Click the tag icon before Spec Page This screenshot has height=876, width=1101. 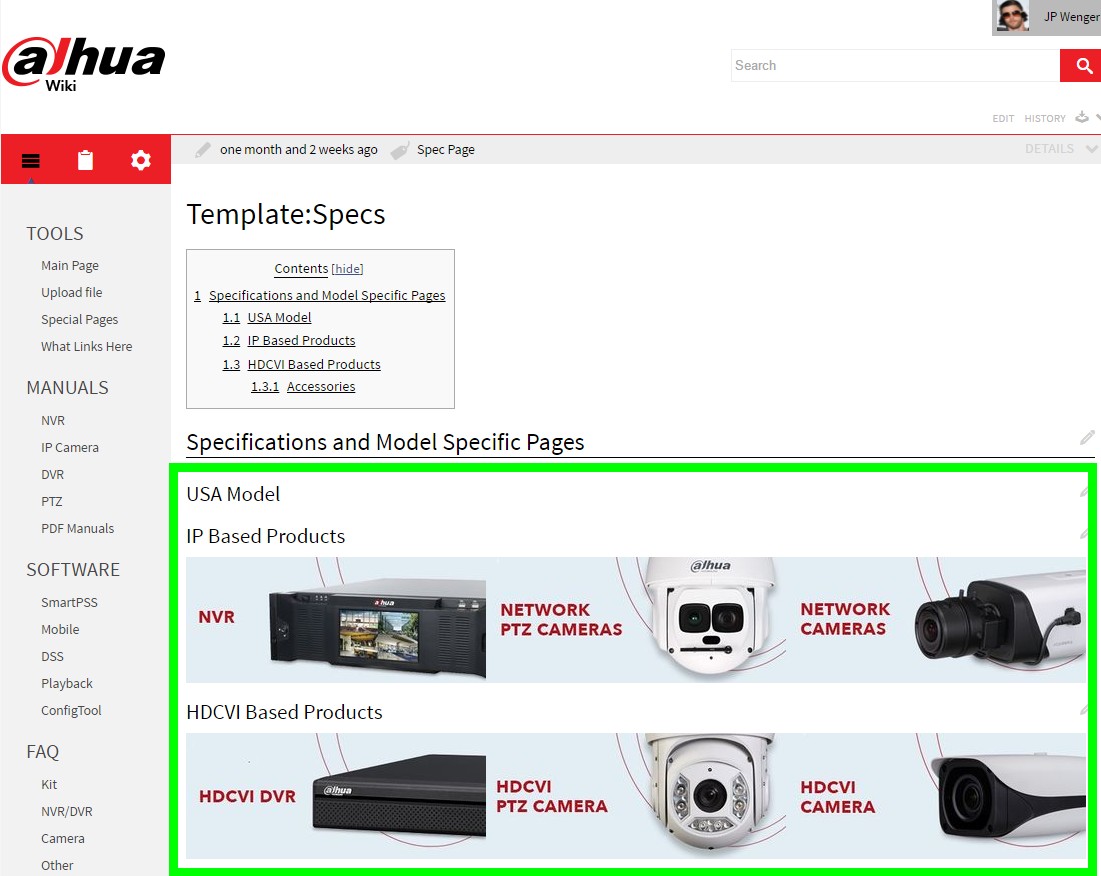click(400, 150)
